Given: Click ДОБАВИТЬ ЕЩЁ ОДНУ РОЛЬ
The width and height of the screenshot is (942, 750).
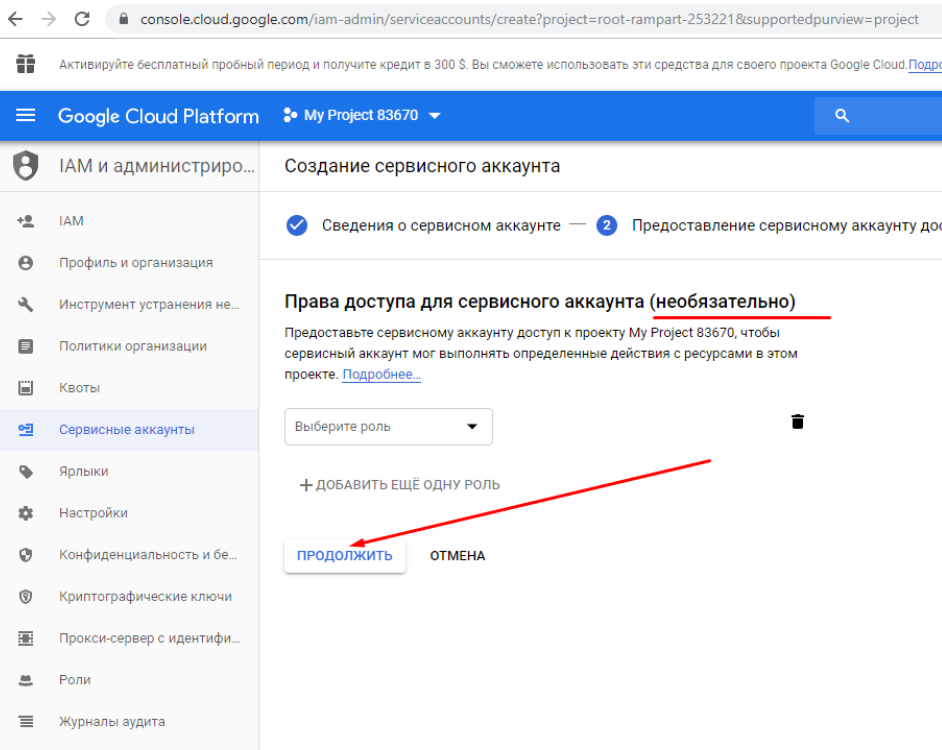Looking at the screenshot, I should (400, 485).
